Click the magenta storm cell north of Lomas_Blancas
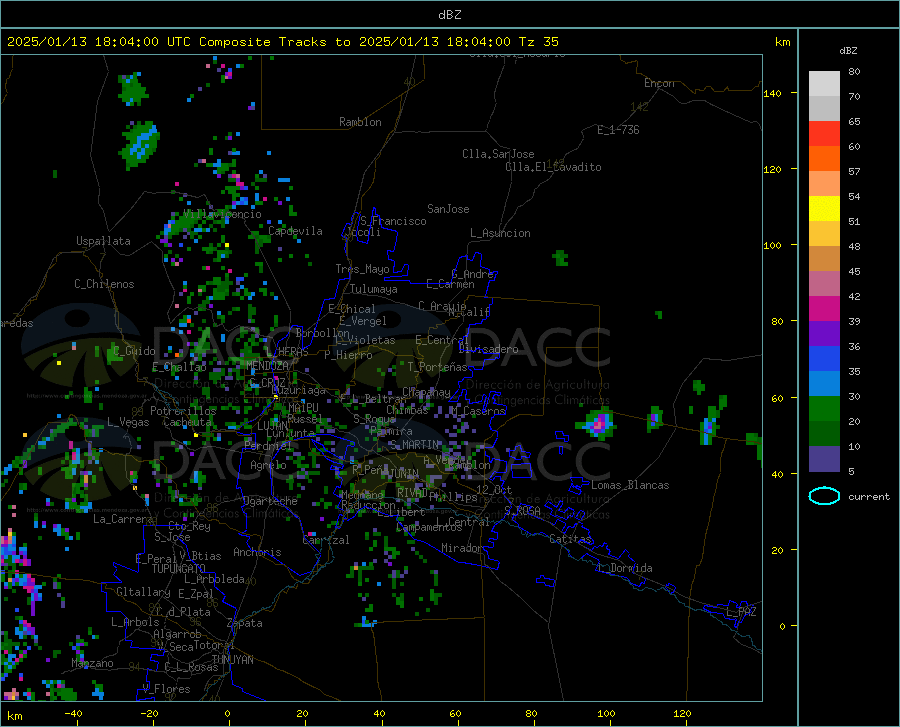Image resolution: width=900 pixels, height=727 pixels. click(x=599, y=423)
